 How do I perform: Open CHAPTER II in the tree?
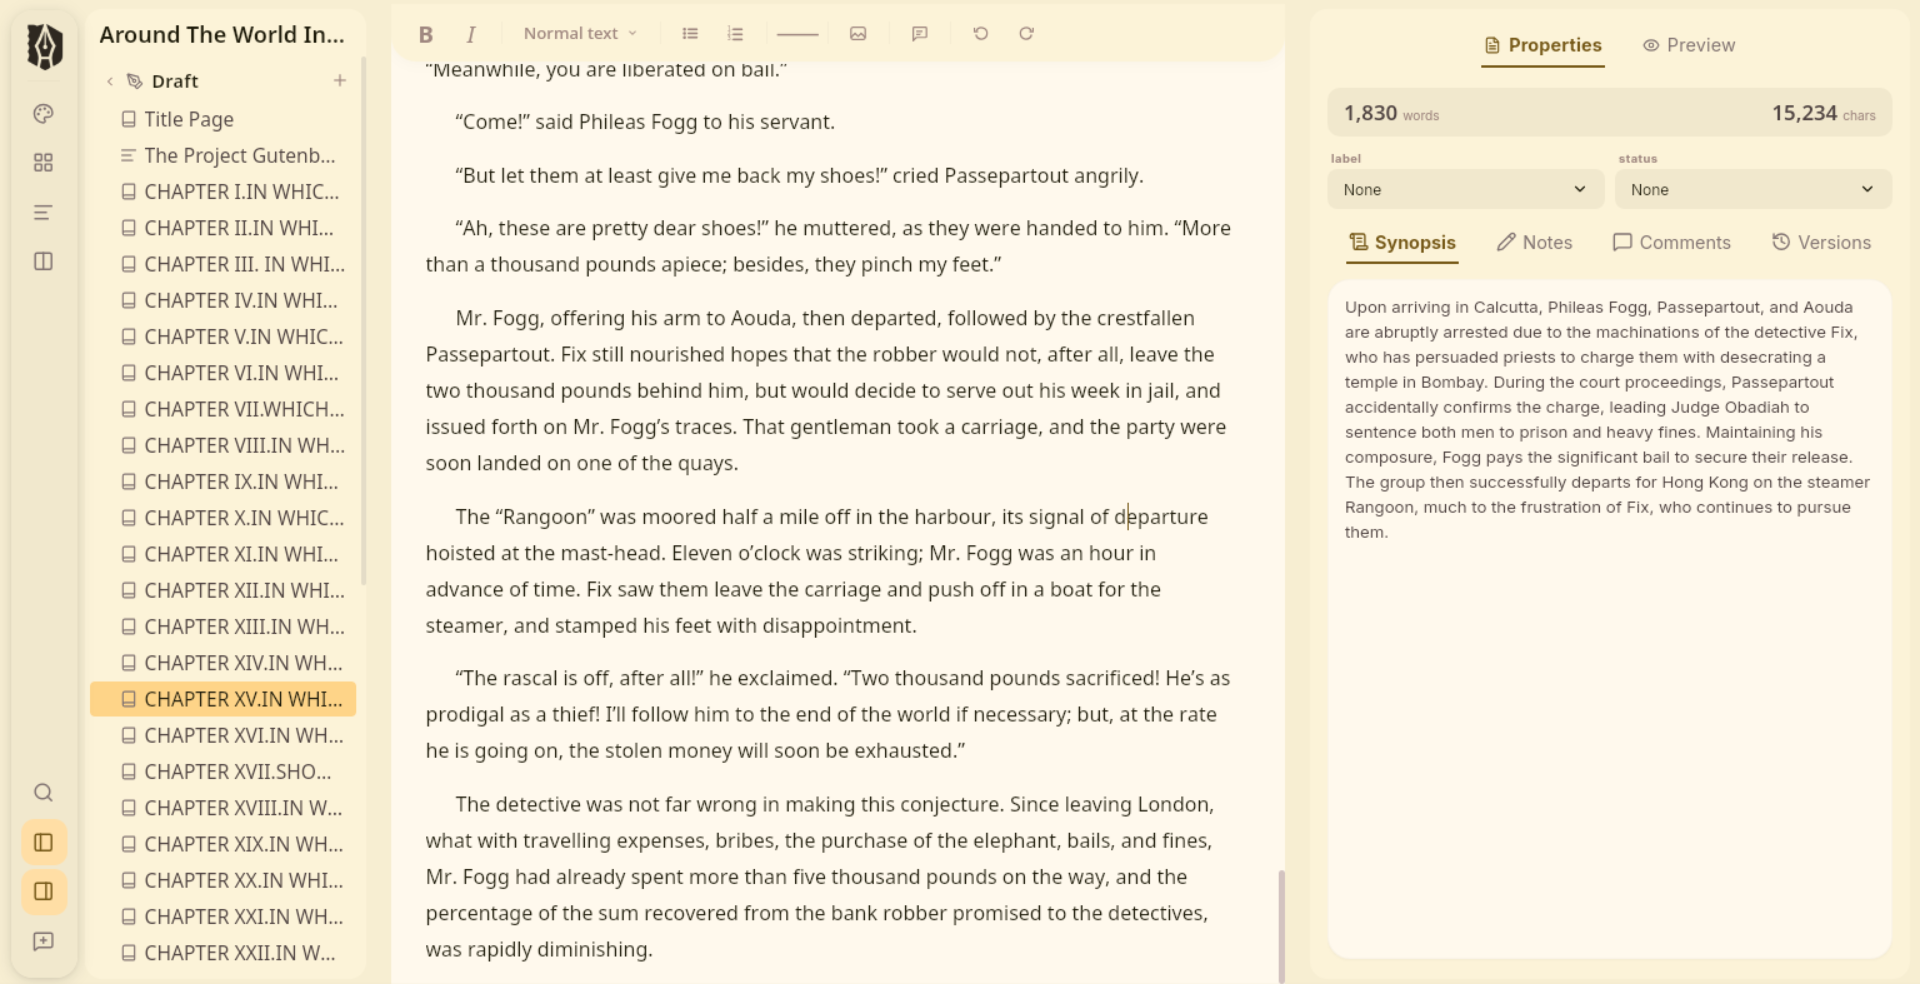(223, 228)
